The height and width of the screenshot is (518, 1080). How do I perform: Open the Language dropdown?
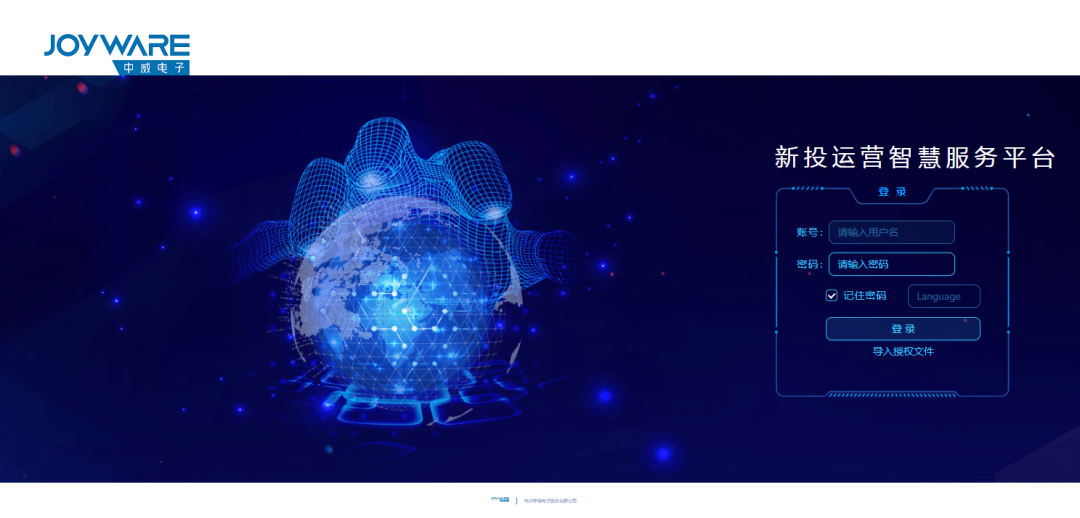click(944, 296)
